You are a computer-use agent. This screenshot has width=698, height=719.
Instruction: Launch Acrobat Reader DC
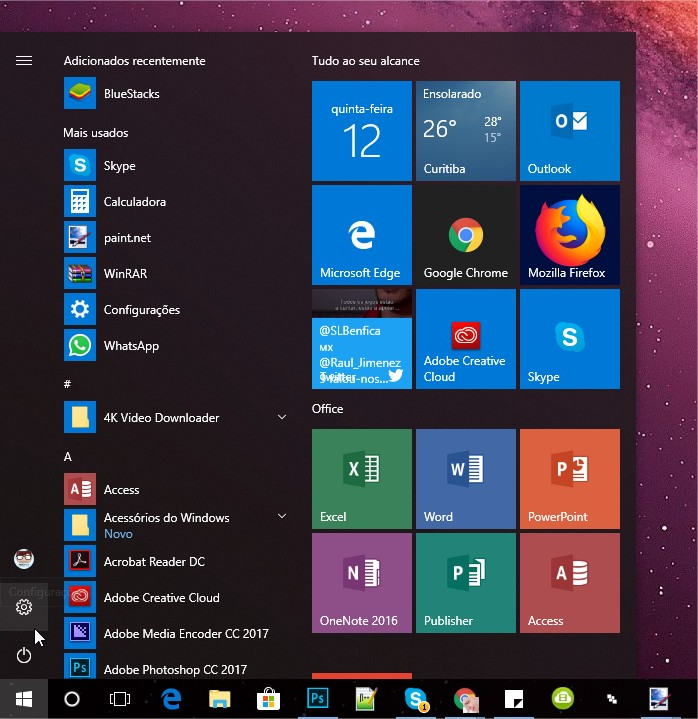click(x=174, y=561)
